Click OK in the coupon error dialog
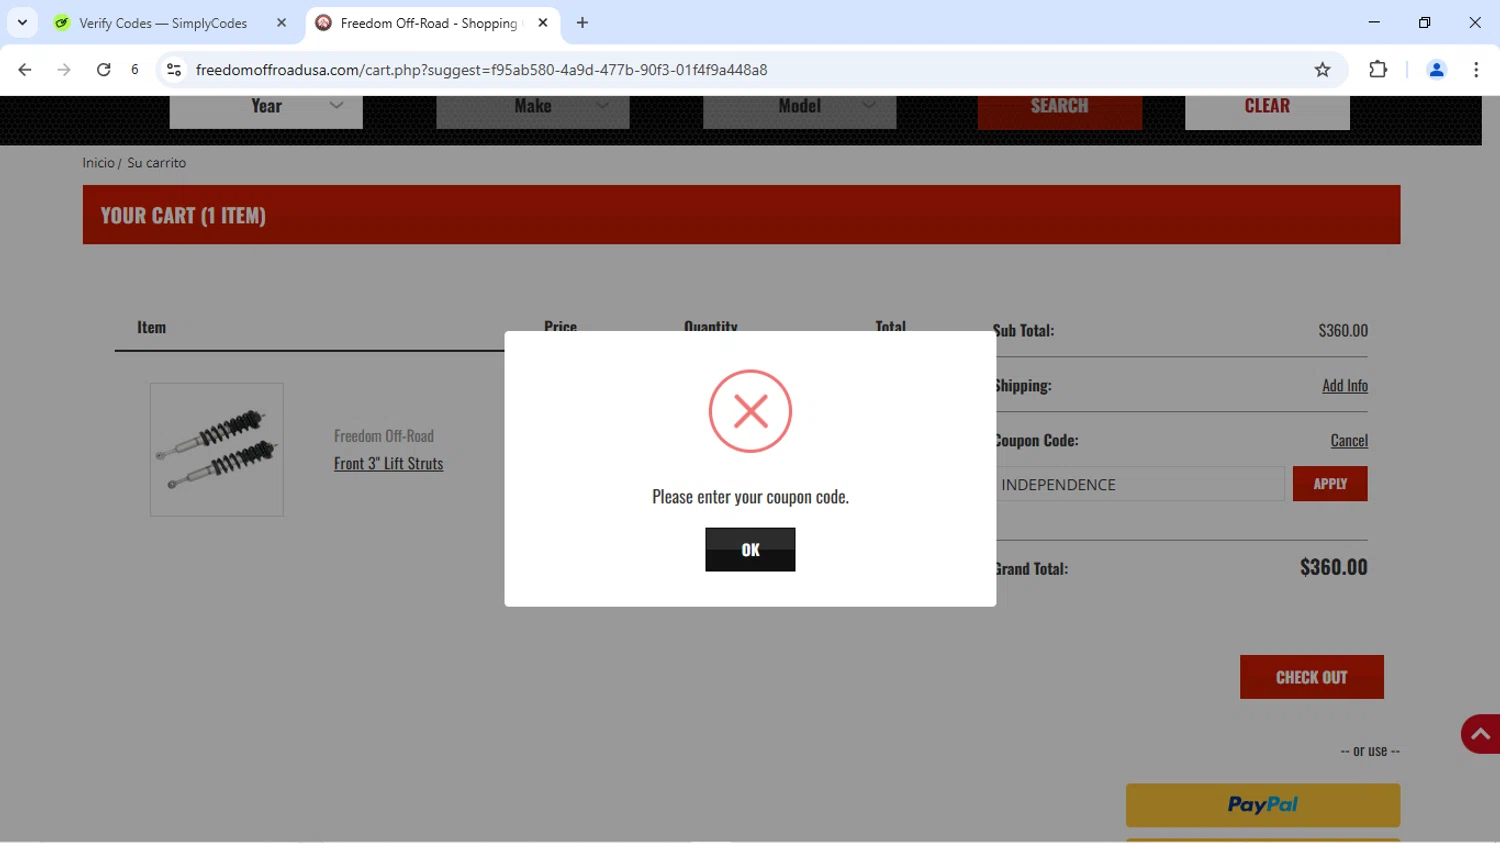Image resolution: width=1500 pixels, height=843 pixels. (750, 549)
